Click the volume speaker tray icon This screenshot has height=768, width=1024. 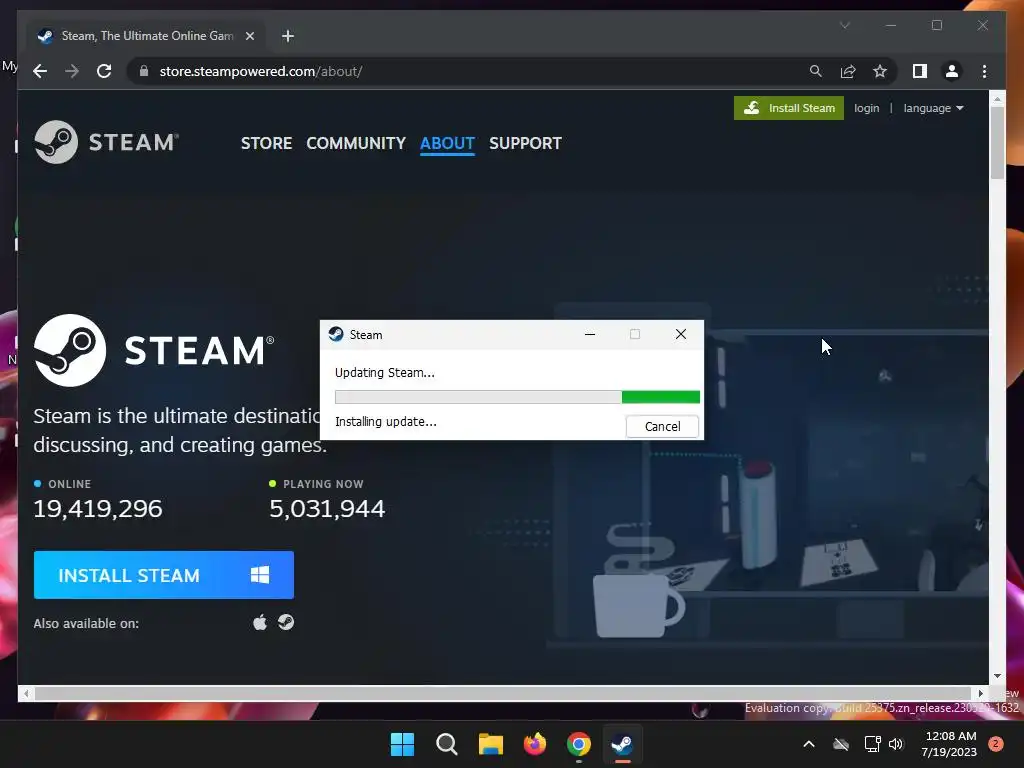click(896, 744)
